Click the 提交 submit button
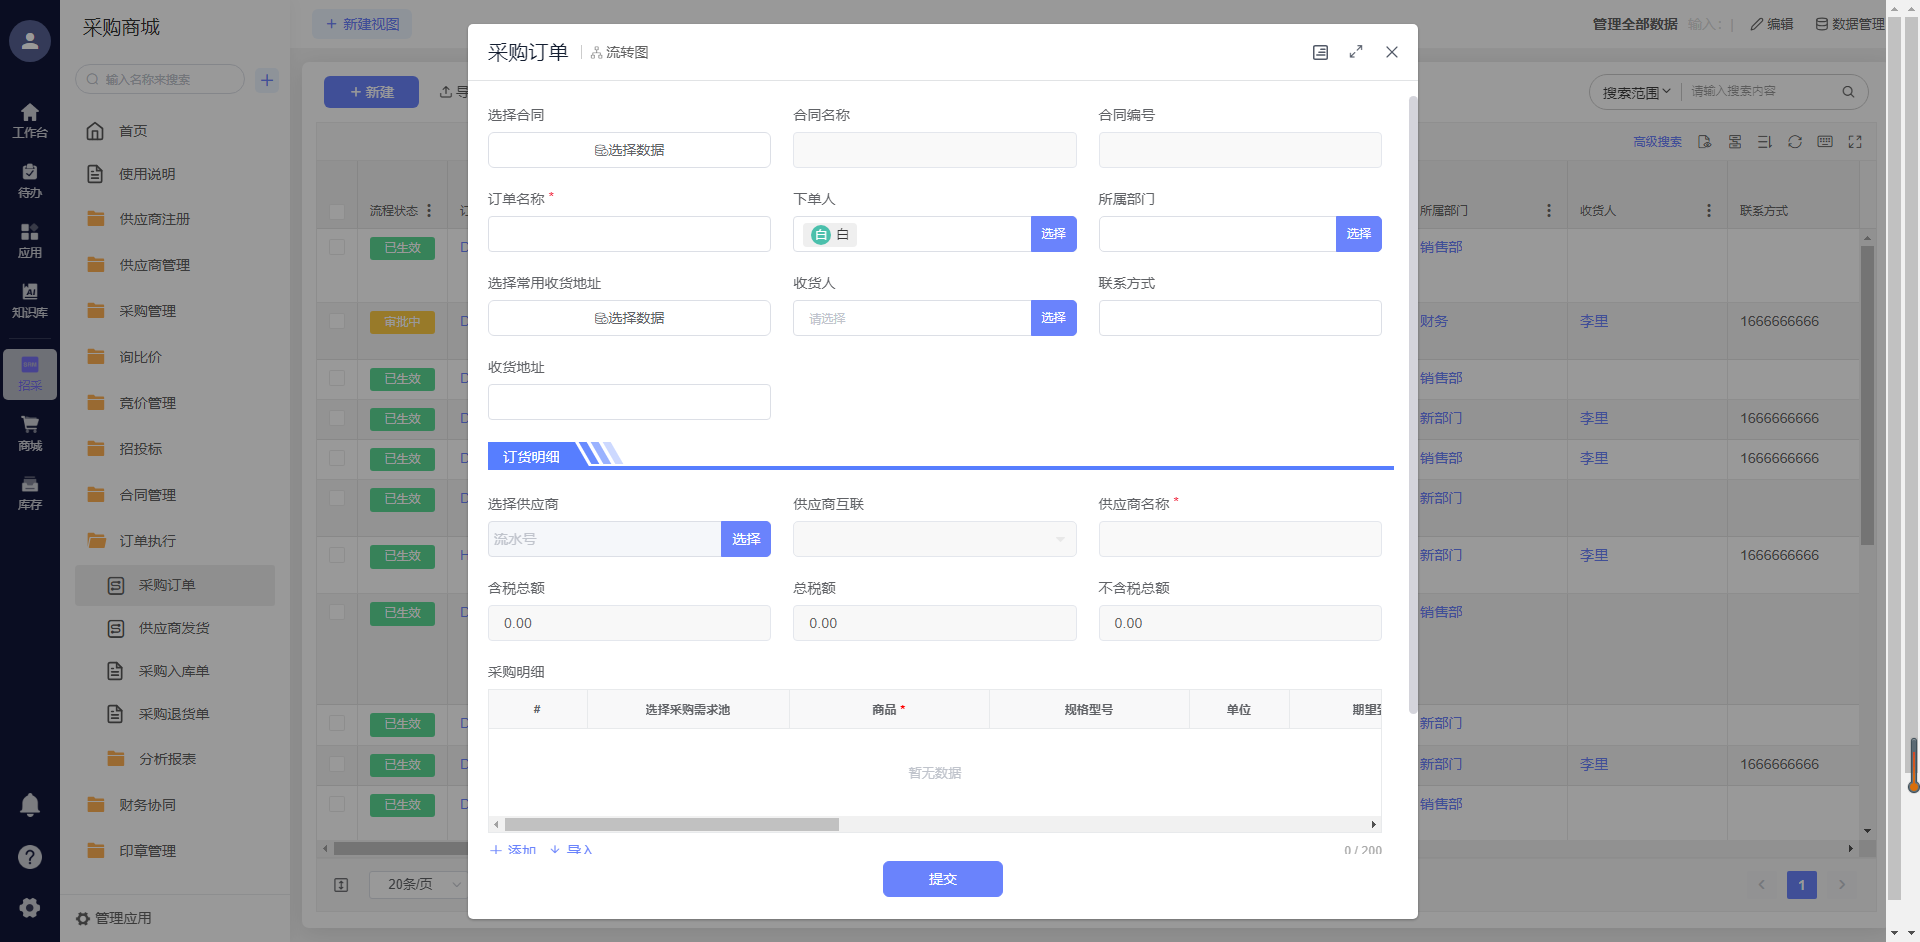Image resolution: width=1920 pixels, height=942 pixels. point(942,879)
